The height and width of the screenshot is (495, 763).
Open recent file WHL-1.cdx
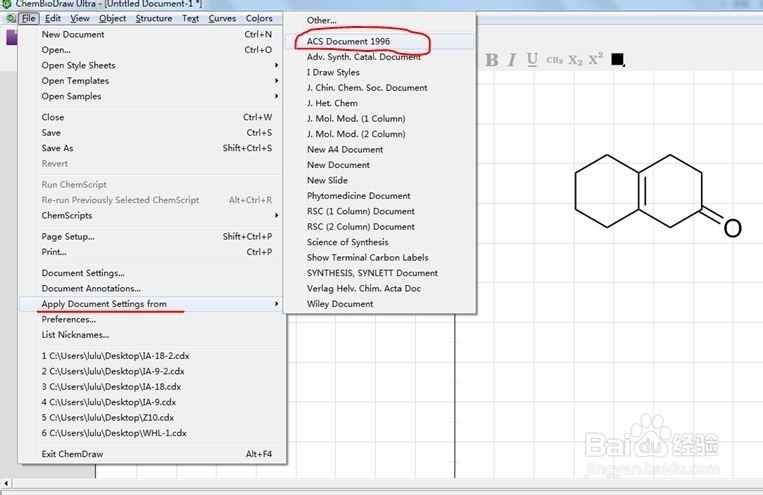(151, 433)
